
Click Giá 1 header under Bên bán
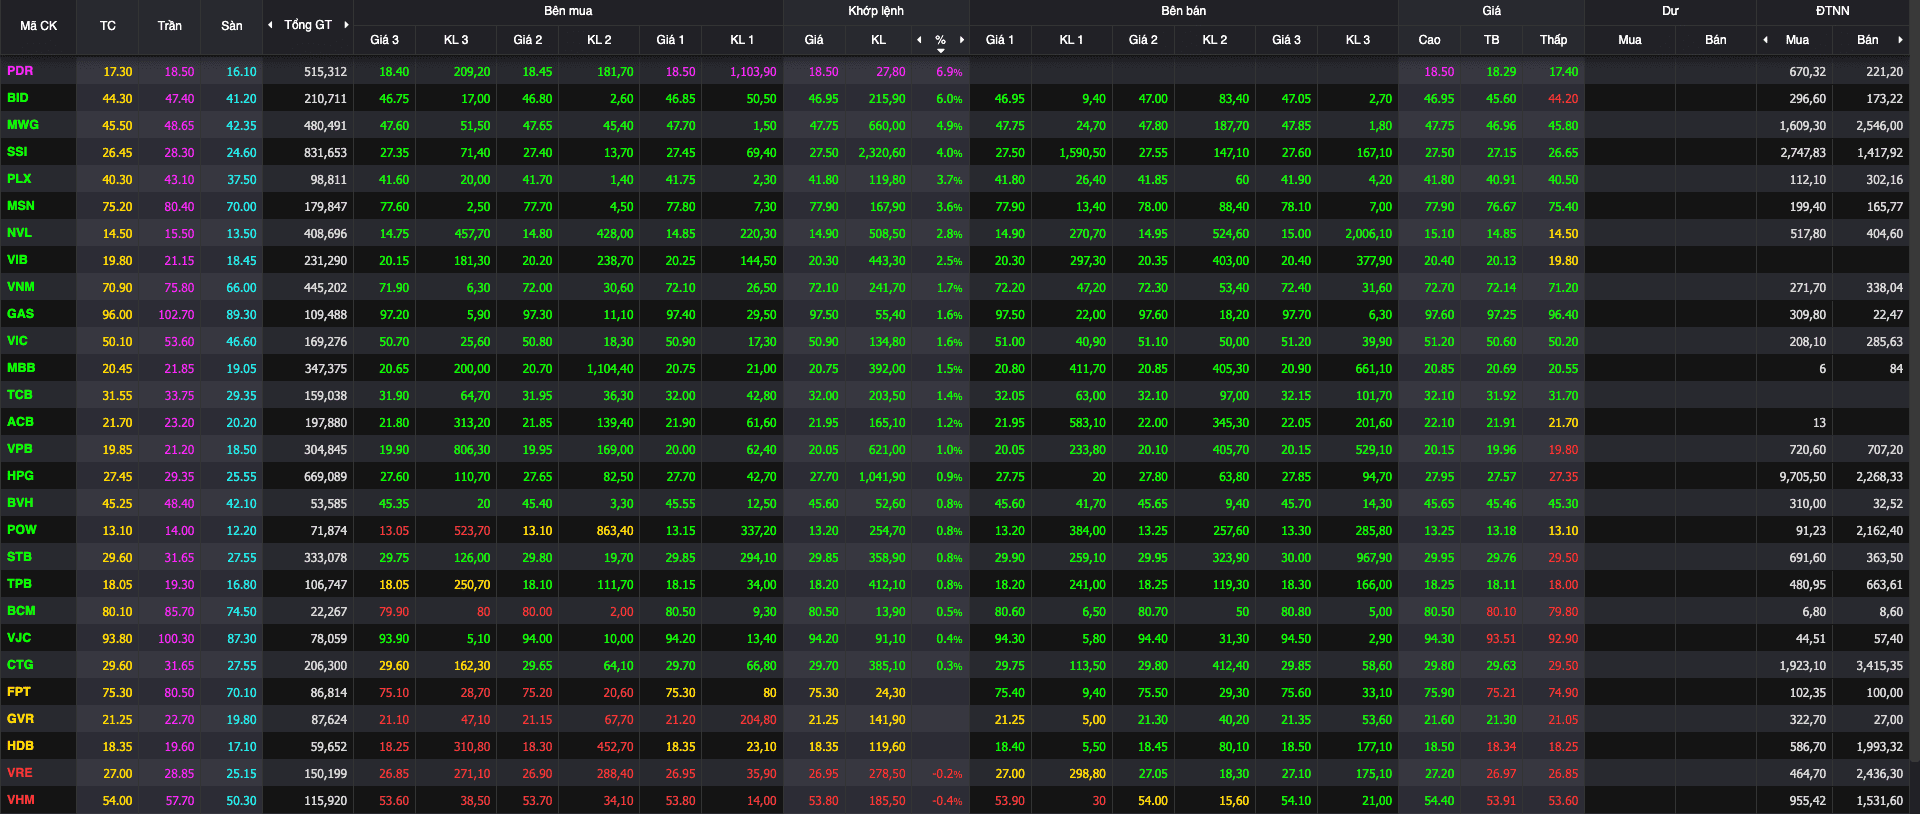point(1000,40)
